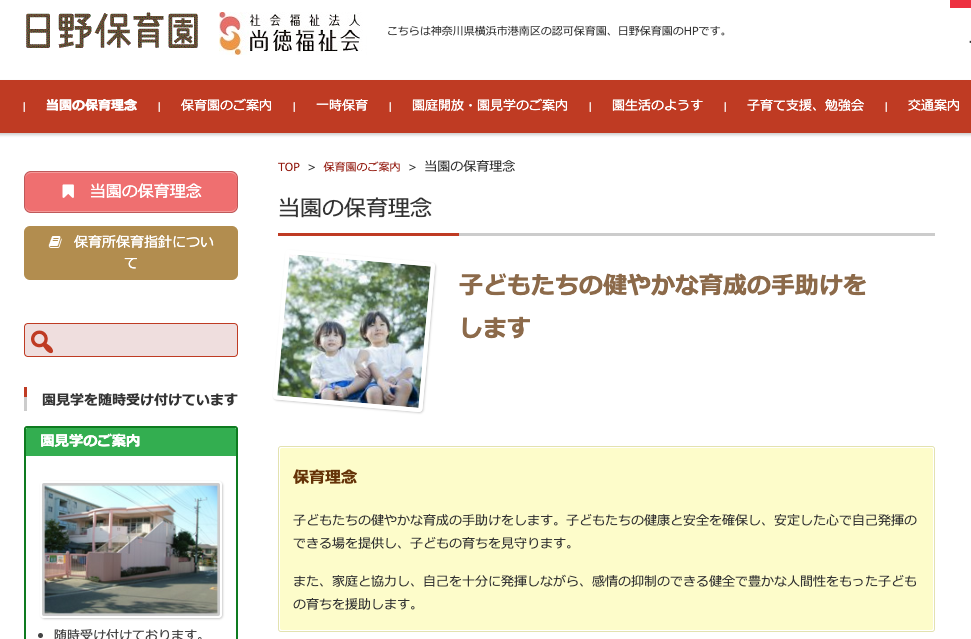Click the 日野保育園 site logo
The height and width of the screenshot is (639, 971).
click(112, 31)
